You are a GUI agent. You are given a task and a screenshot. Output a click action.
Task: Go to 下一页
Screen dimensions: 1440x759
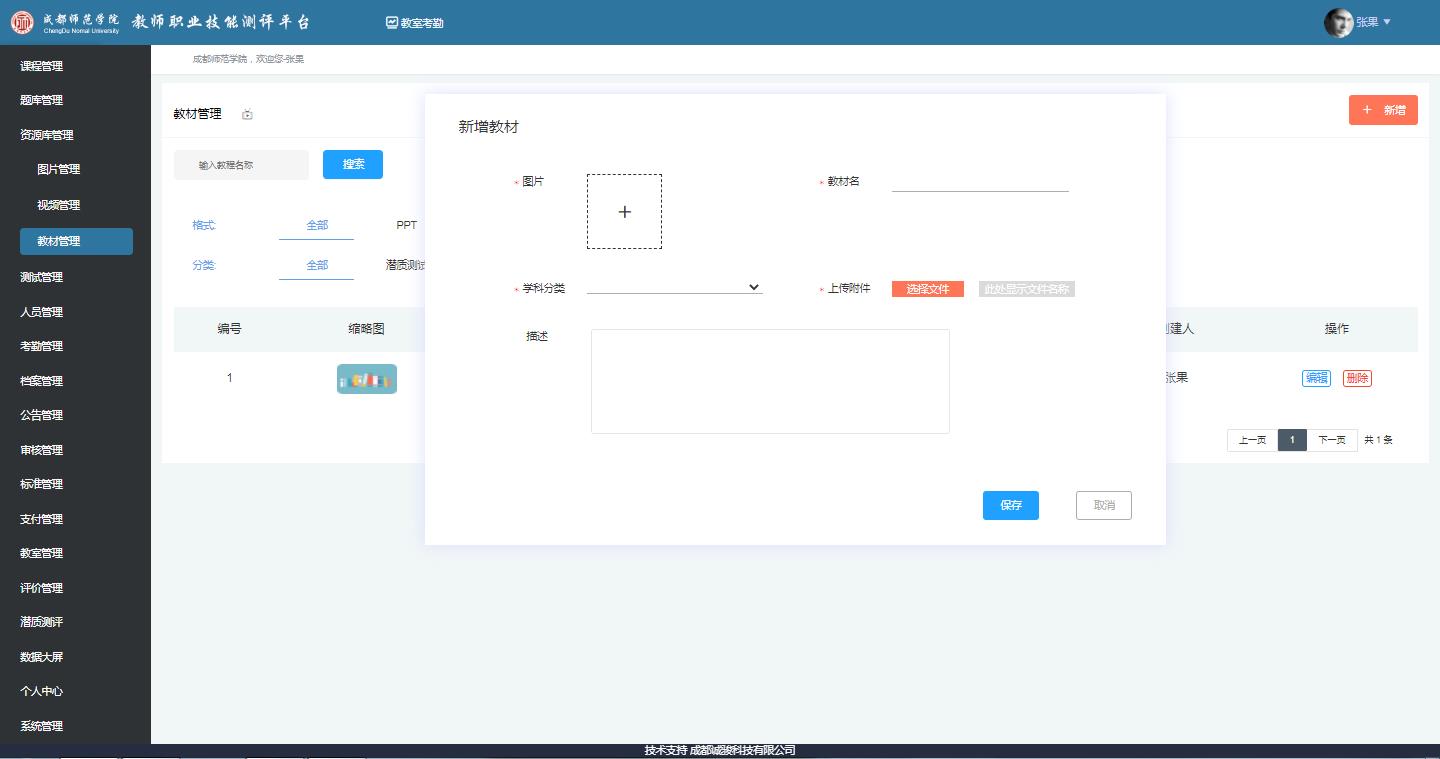[1331, 440]
